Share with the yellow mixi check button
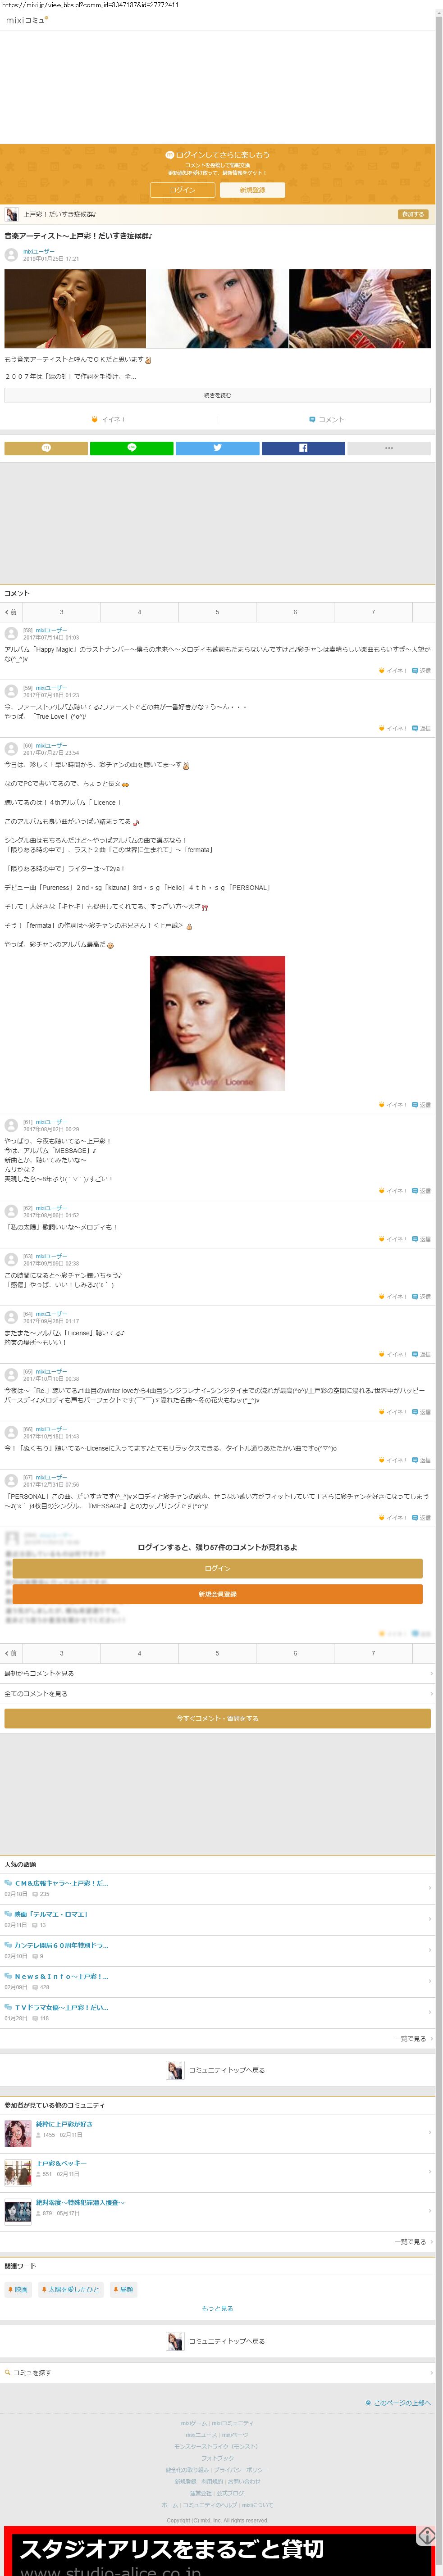Viewport: 443px width, 2576px height. point(45,448)
